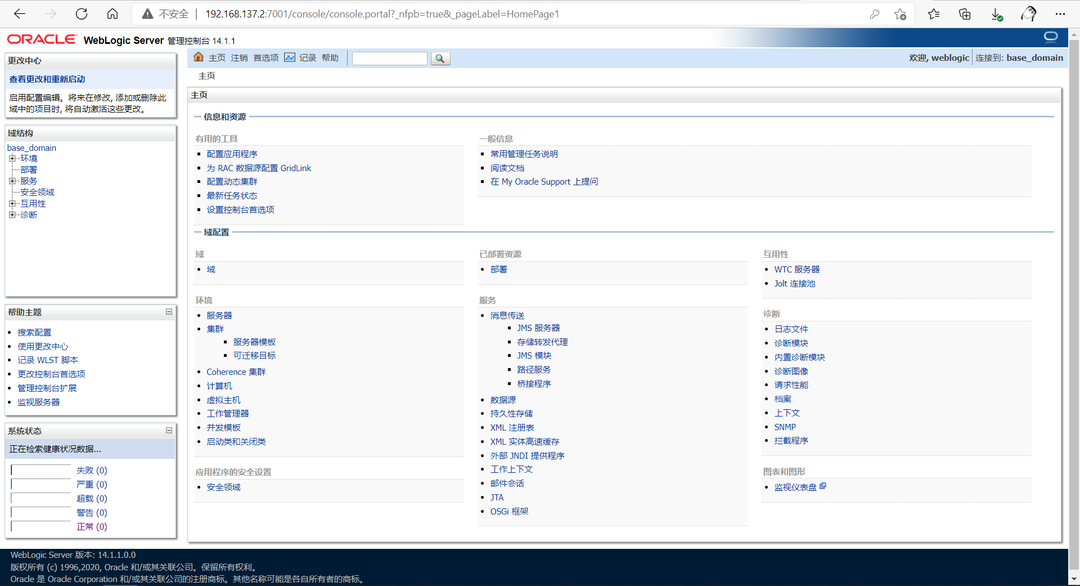
Task: Click the record picture icon beside 记录
Action: [290, 57]
